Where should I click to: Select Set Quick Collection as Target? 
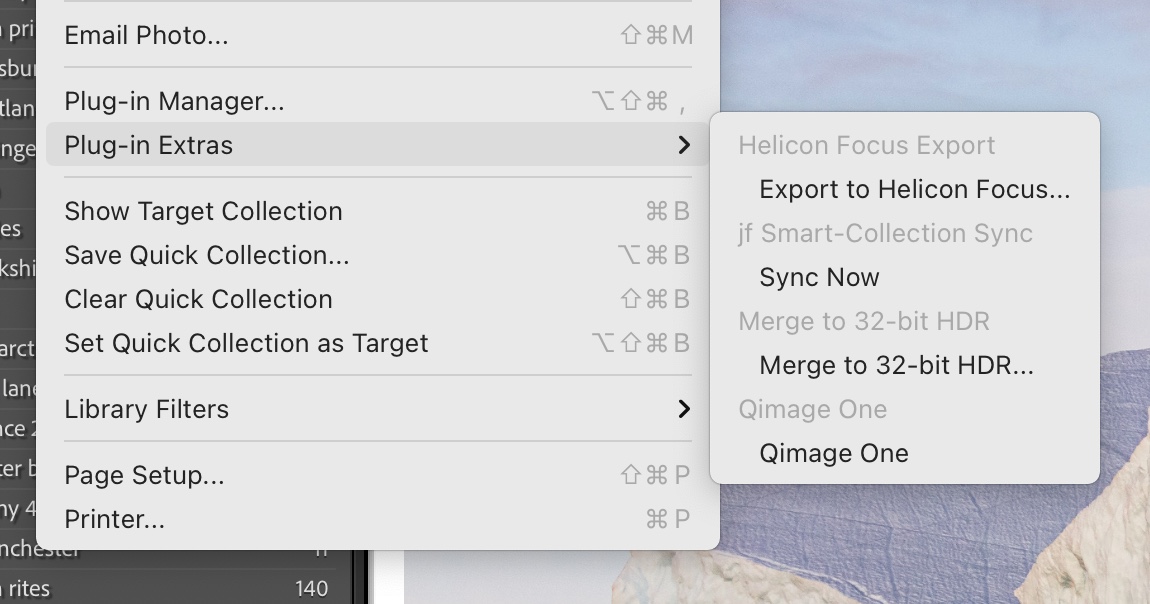pyautogui.click(x=378, y=343)
